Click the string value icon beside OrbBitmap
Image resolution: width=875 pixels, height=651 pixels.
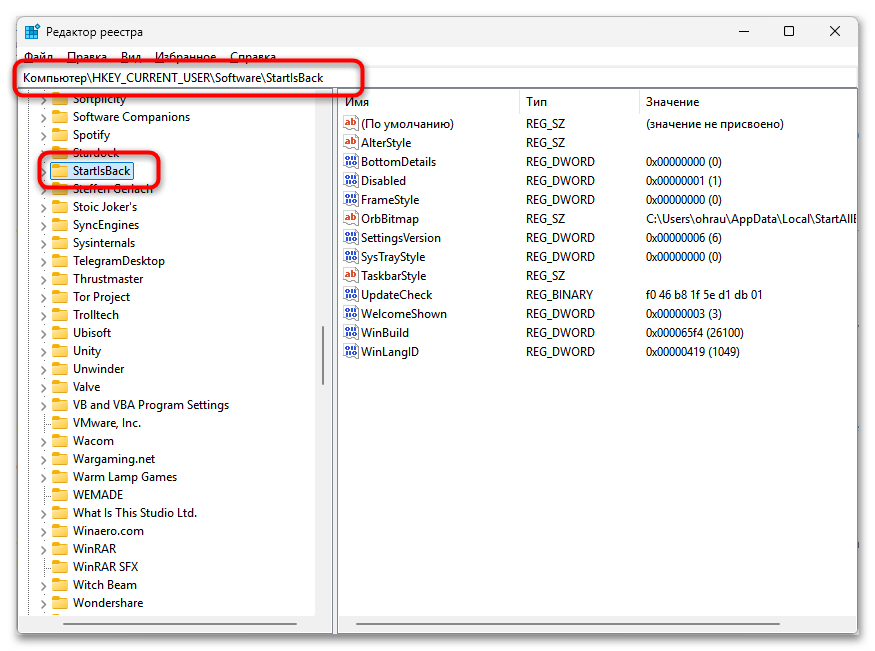[x=351, y=218]
